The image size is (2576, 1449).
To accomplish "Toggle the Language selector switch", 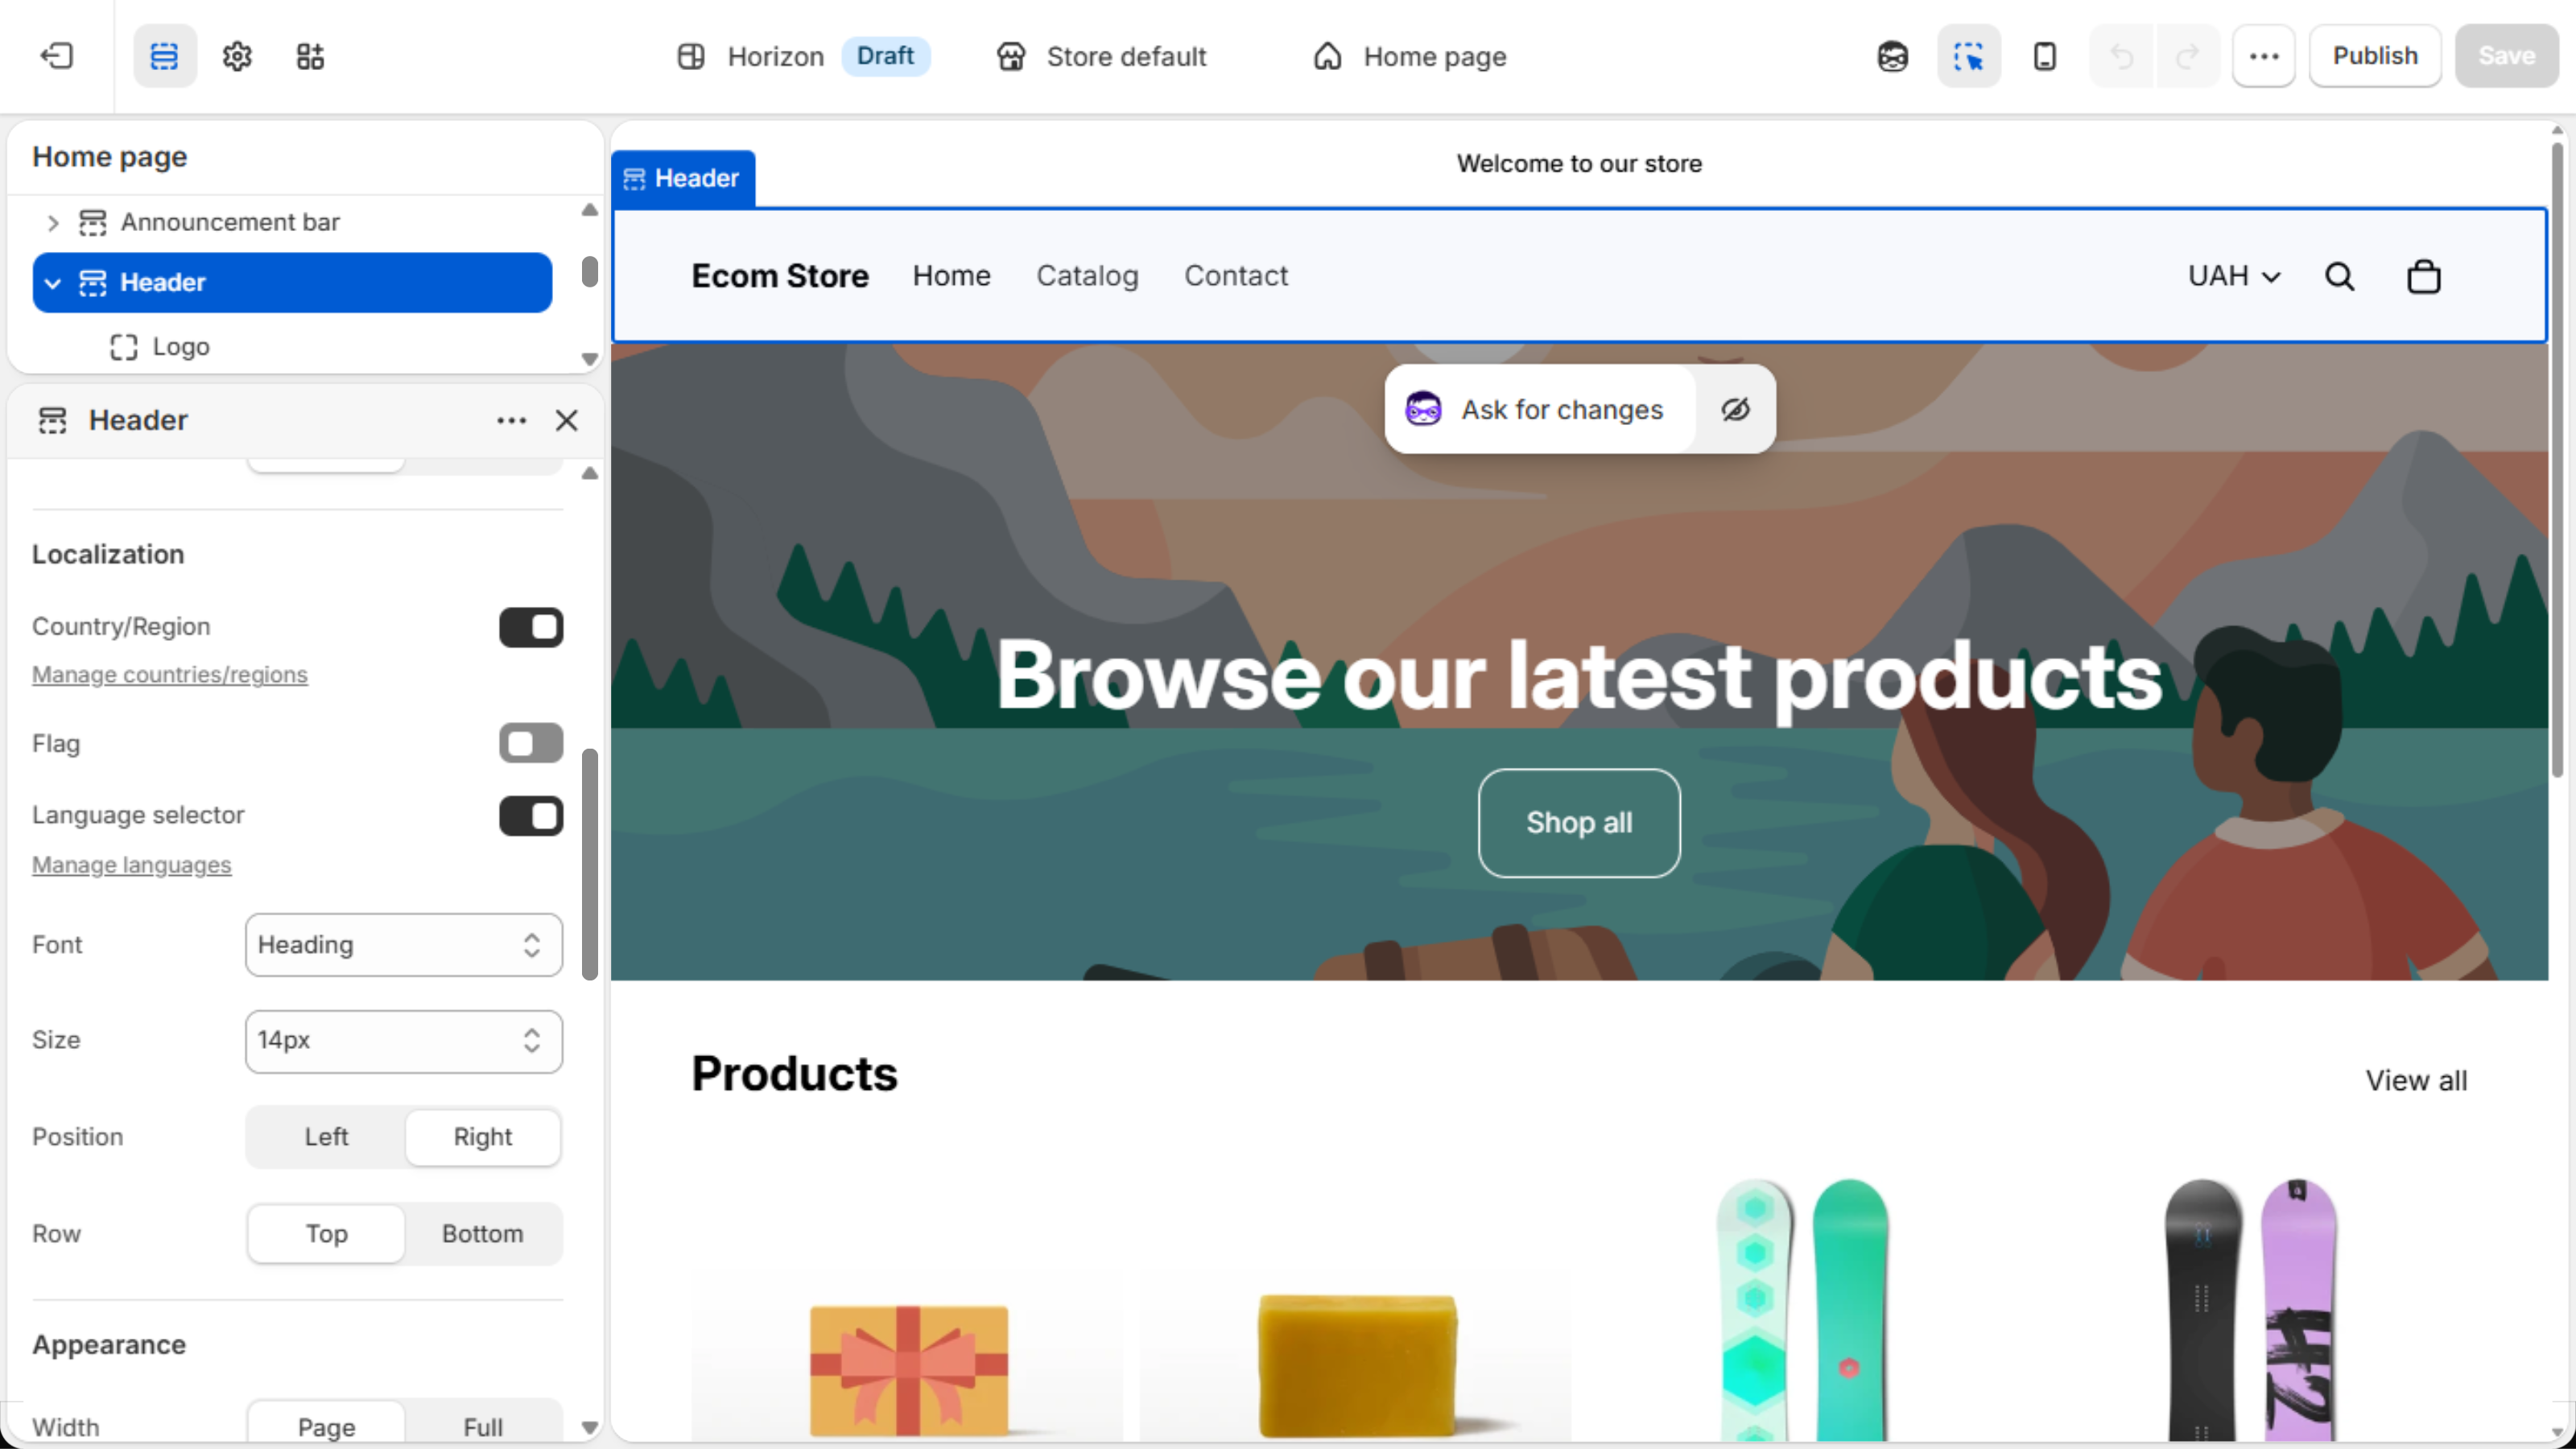I will [x=531, y=816].
